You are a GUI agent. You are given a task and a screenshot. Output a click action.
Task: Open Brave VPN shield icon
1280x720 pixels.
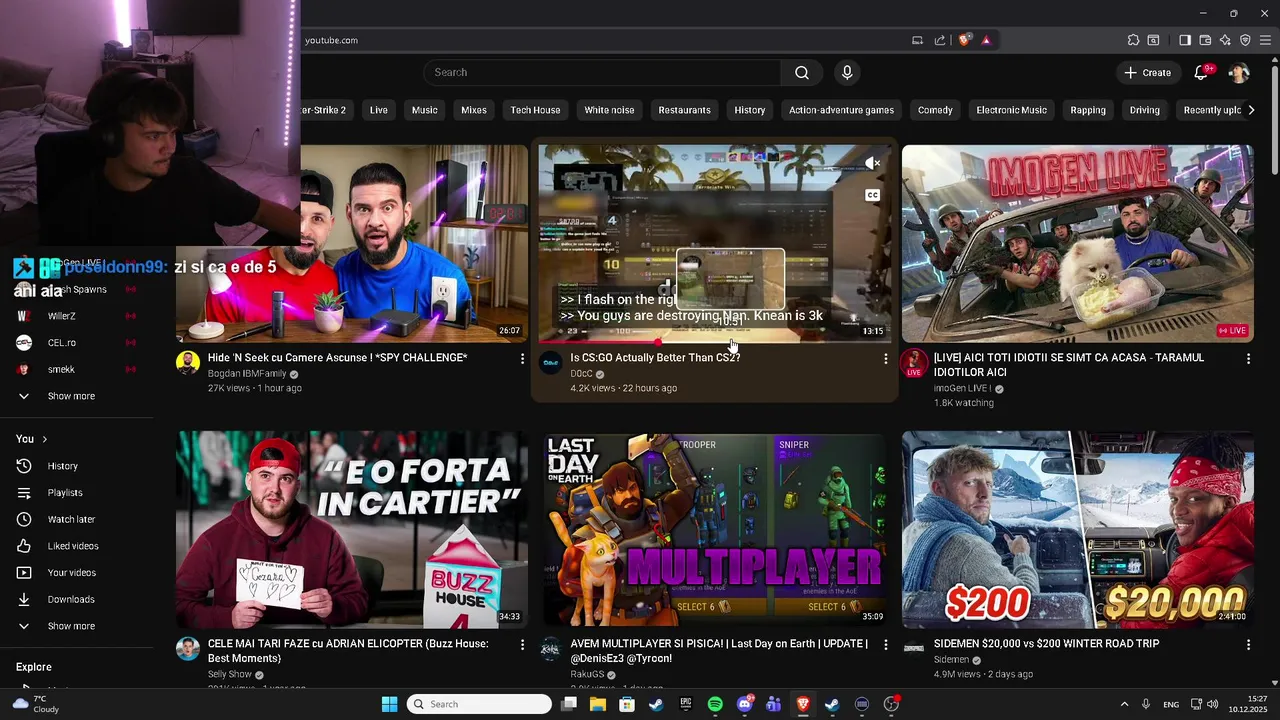pyautogui.click(x=1245, y=40)
